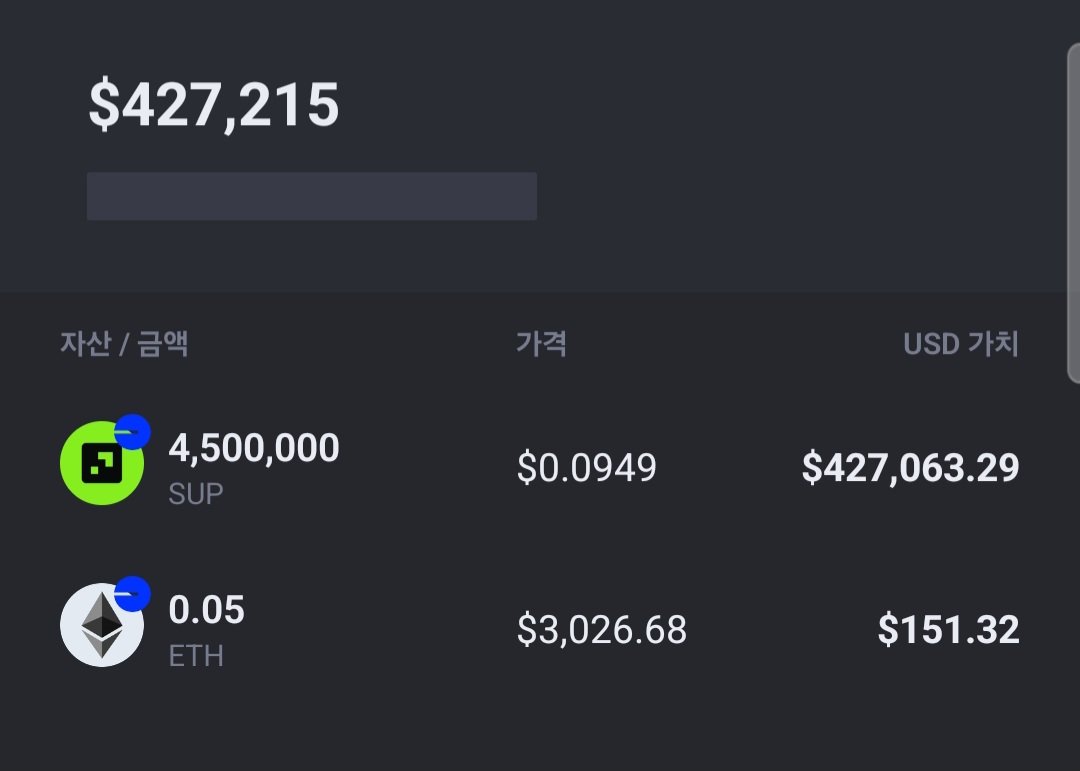Click the total balance $427,215
The image size is (1080, 771).
click(214, 105)
